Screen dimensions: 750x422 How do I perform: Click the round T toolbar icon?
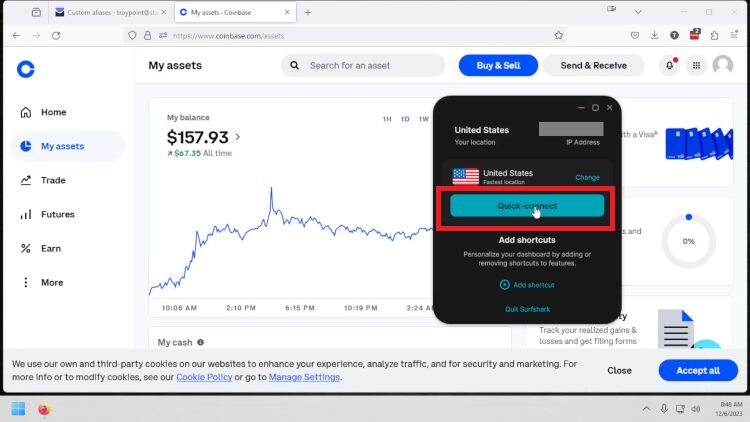tap(674, 35)
